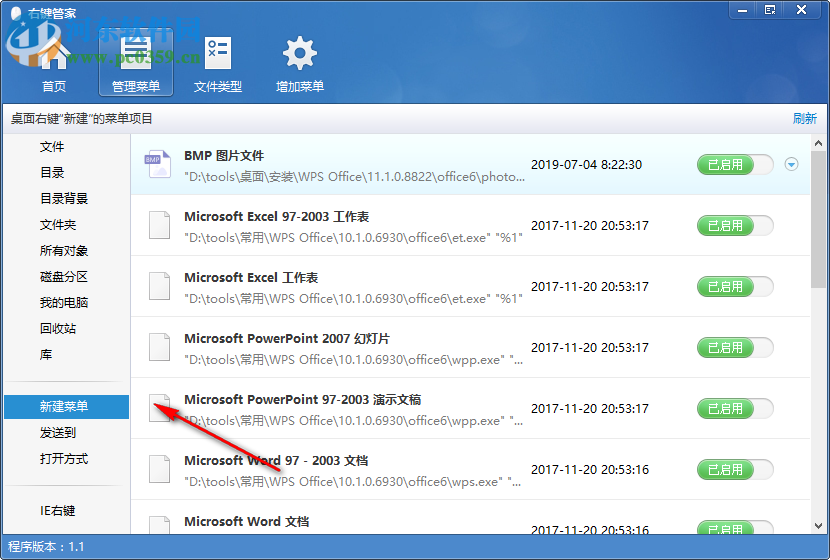This screenshot has height=560, width=830.
Task: Select Microsoft Word 文档 entry title
Action: point(247,521)
